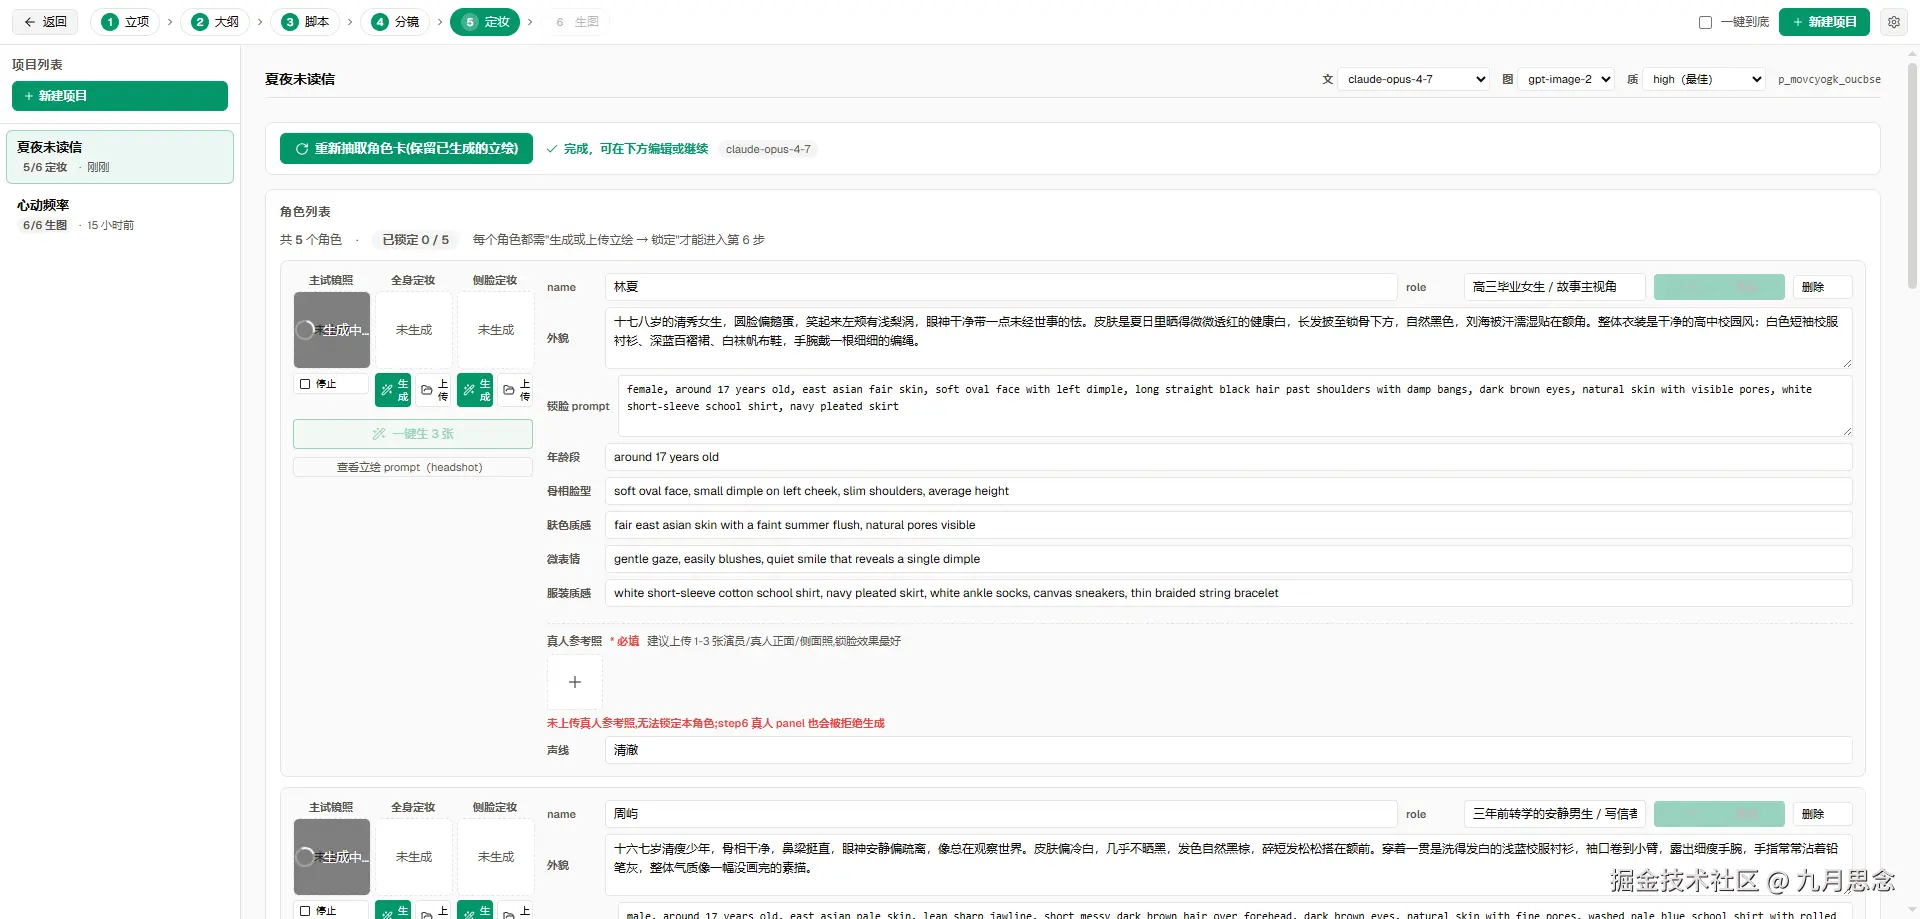Click the 服装质感 field white short-sleeve cotton
Screen dimensions: 1920x919
click(x=1229, y=593)
